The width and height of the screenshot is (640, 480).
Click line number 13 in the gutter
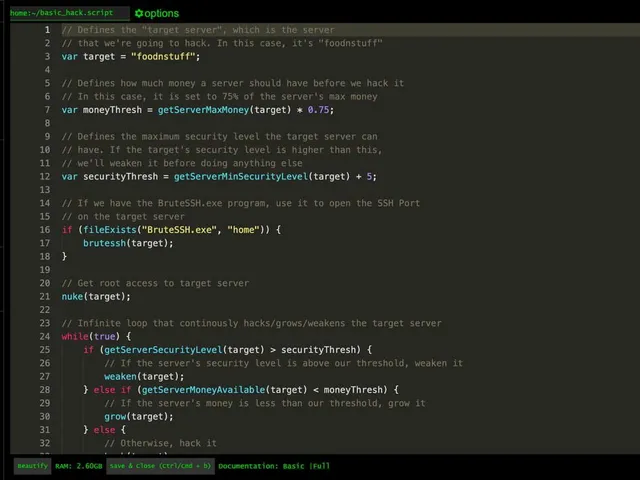pos(45,190)
